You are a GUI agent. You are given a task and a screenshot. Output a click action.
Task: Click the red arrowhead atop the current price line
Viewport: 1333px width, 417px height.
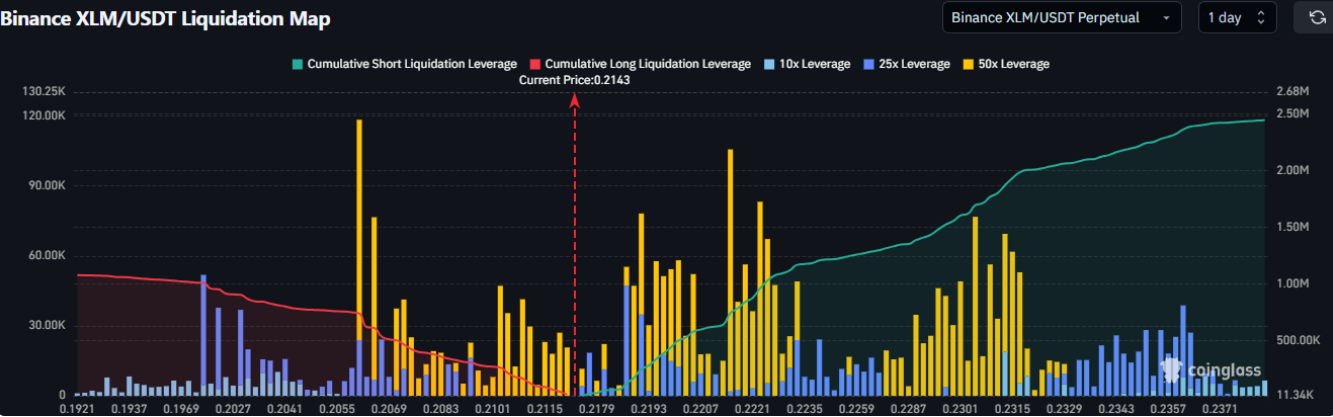pos(575,99)
